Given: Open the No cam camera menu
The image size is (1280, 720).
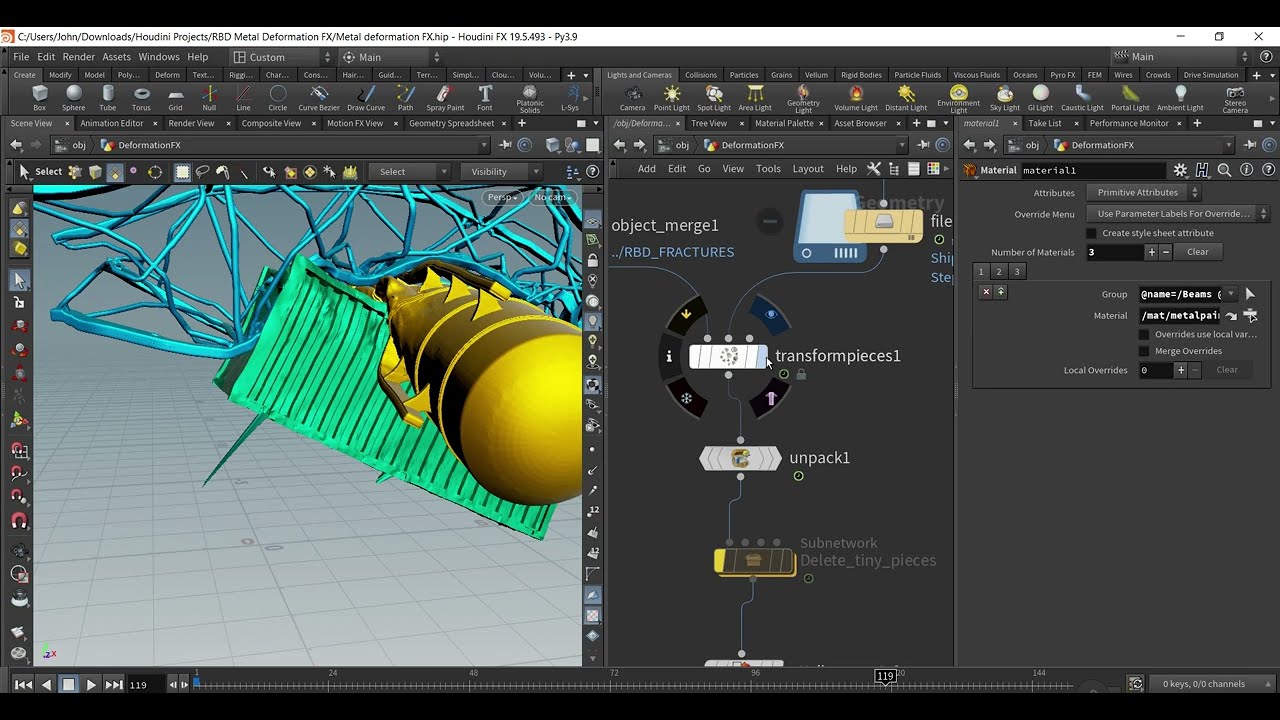Looking at the screenshot, I should [551, 197].
